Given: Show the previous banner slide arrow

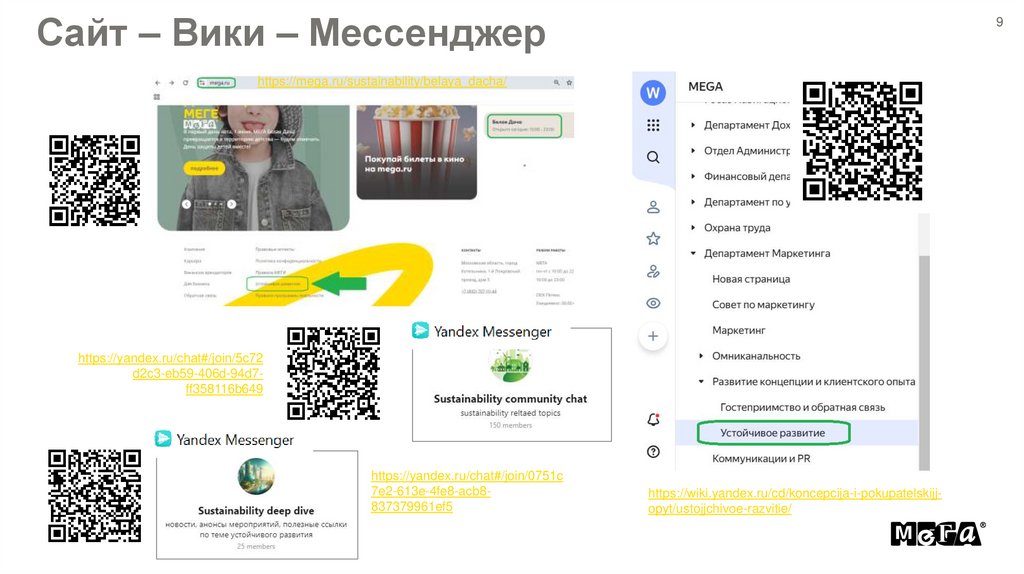Looking at the screenshot, I should click(x=186, y=204).
